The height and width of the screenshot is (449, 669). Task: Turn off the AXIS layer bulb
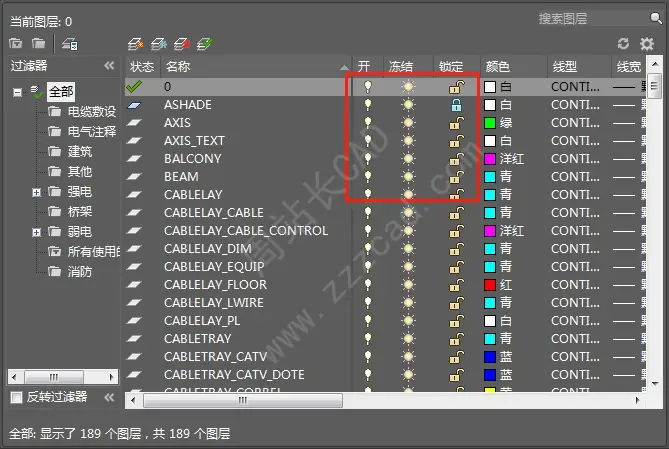pyautogui.click(x=367, y=123)
